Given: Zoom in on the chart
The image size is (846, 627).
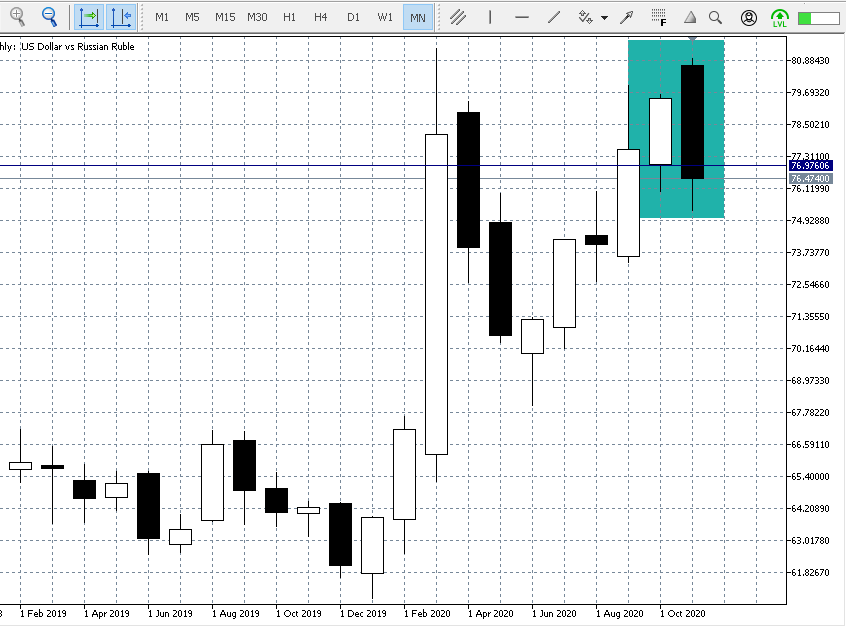Looking at the screenshot, I should point(18,17).
